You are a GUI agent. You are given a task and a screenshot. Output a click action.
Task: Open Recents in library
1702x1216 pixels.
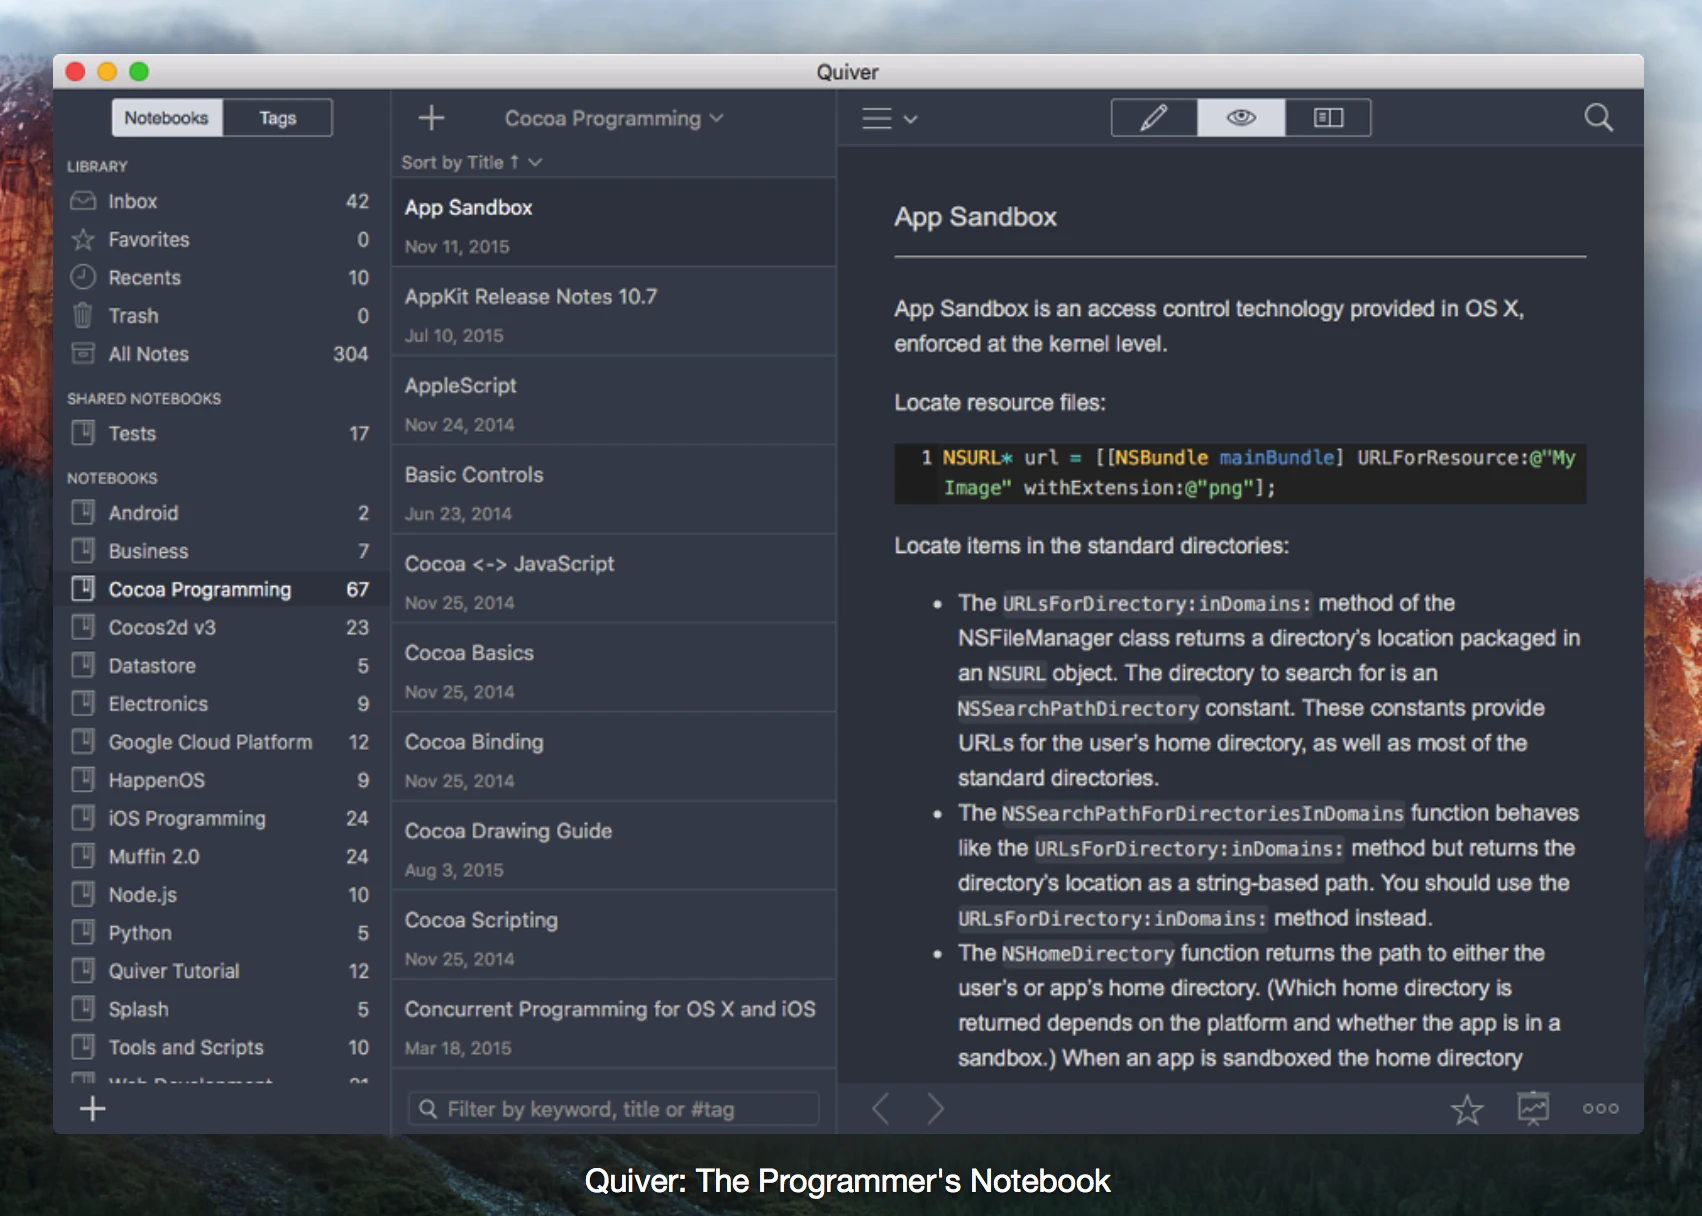[x=220, y=277]
